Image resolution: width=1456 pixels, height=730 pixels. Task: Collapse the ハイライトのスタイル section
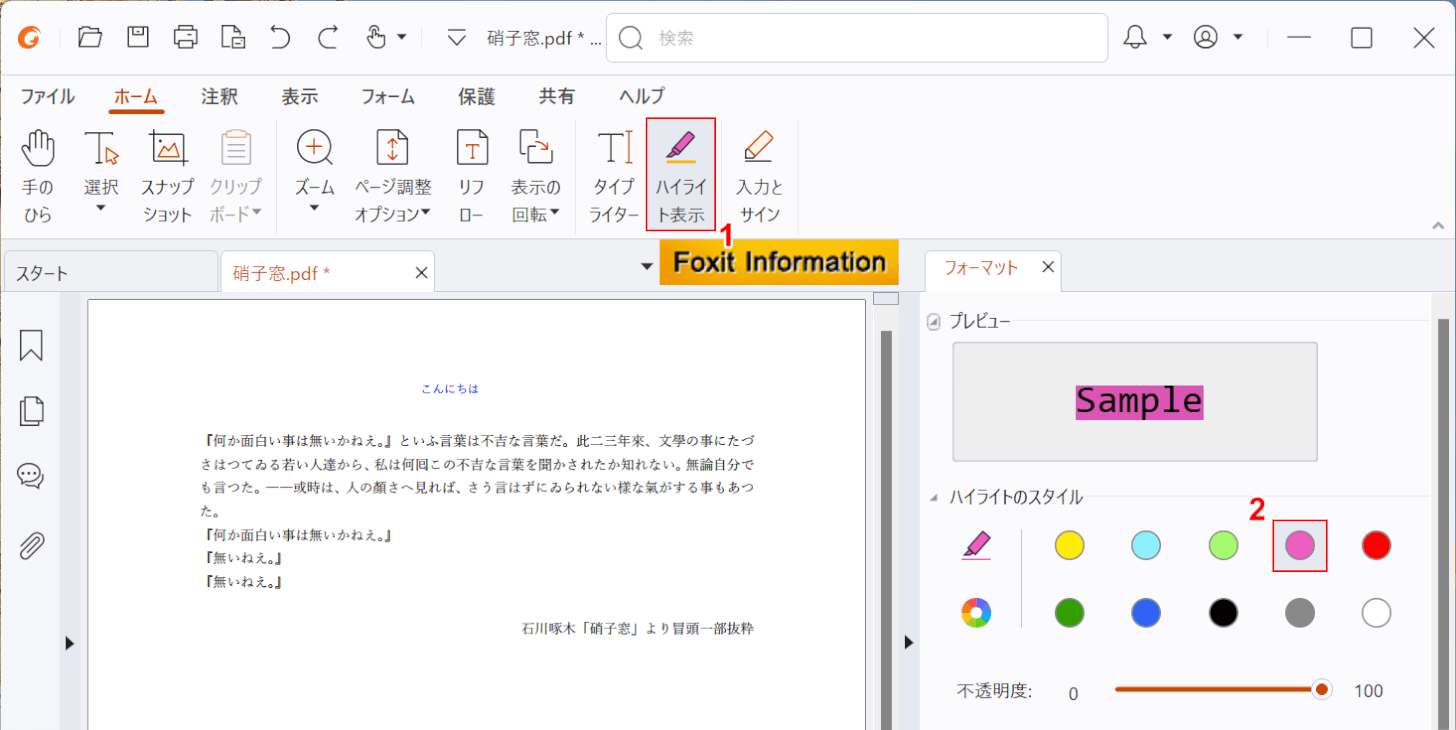tap(934, 497)
